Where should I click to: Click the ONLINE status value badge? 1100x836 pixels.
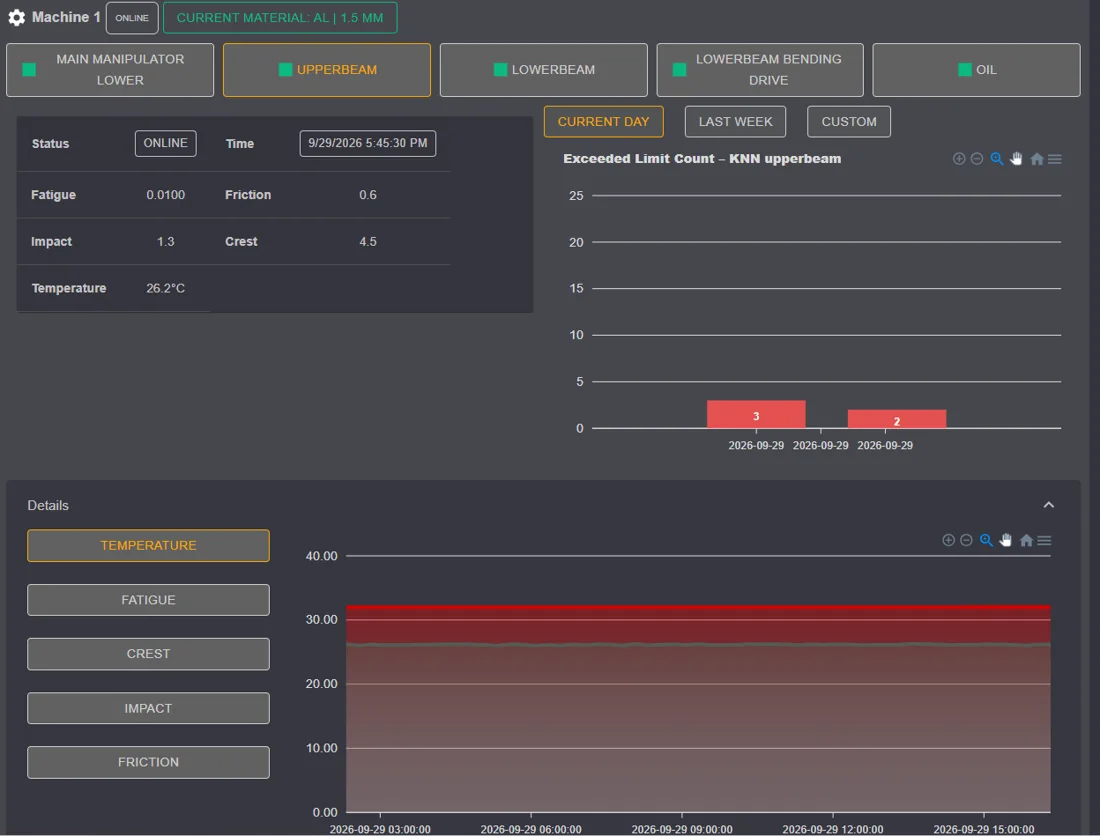tap(166, 143)
